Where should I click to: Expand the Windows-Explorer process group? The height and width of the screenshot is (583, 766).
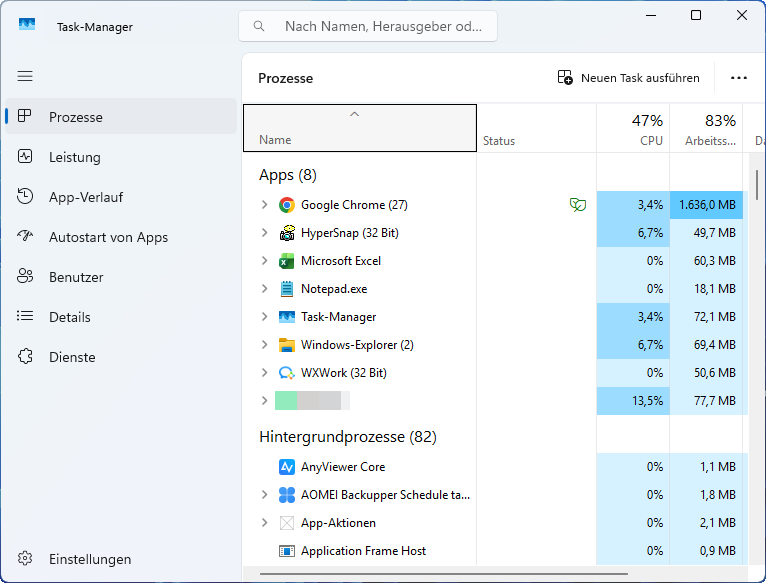coord(264,345)
